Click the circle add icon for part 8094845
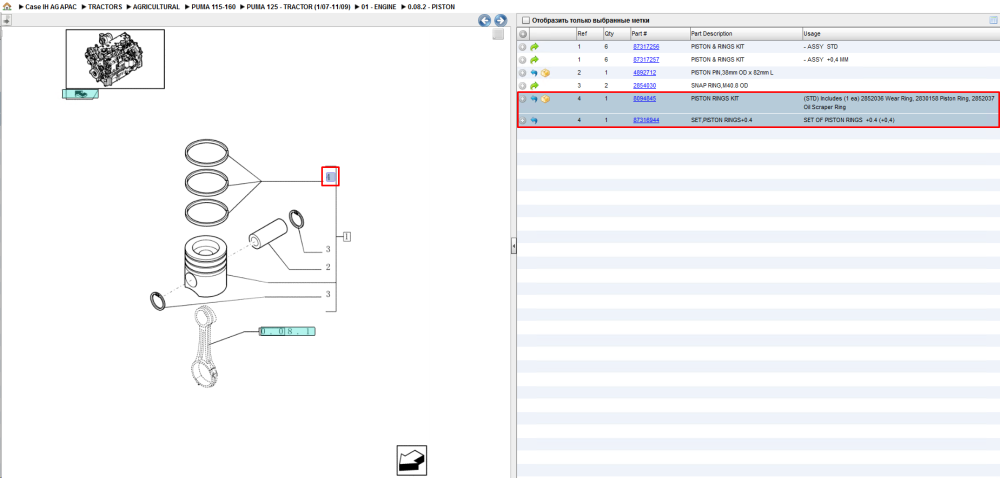This screenshot has height=478, width=1000. [x=523, y=99]
